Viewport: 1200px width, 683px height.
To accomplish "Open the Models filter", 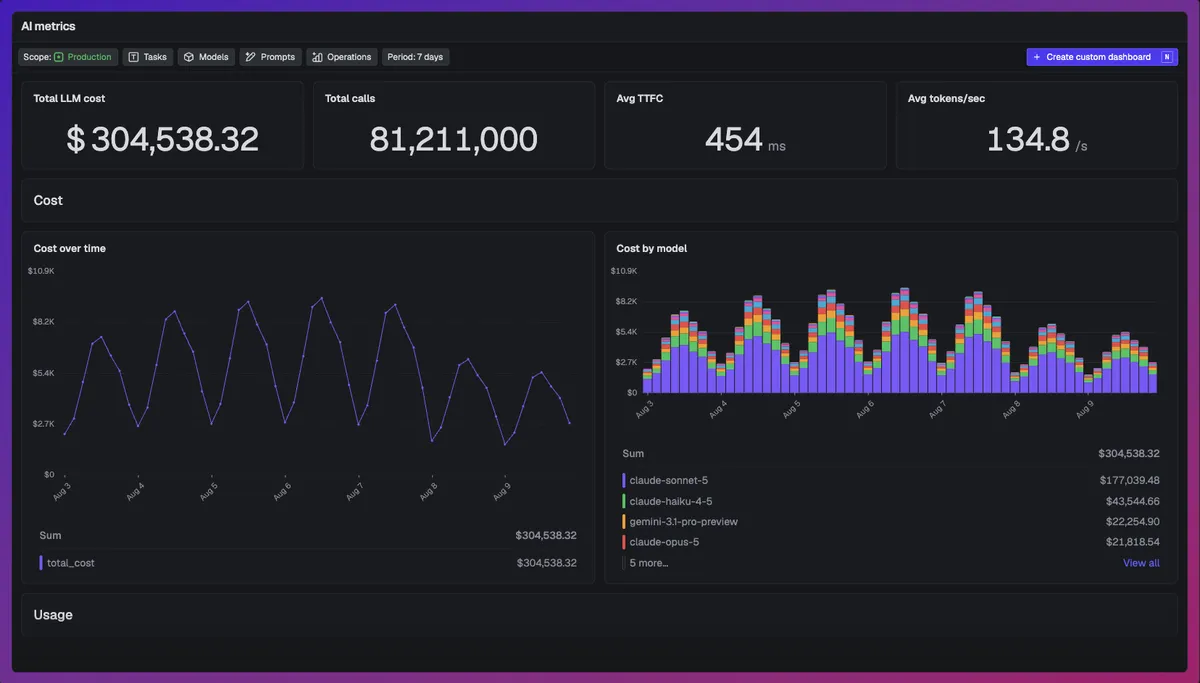I will [x=207, y=57].
